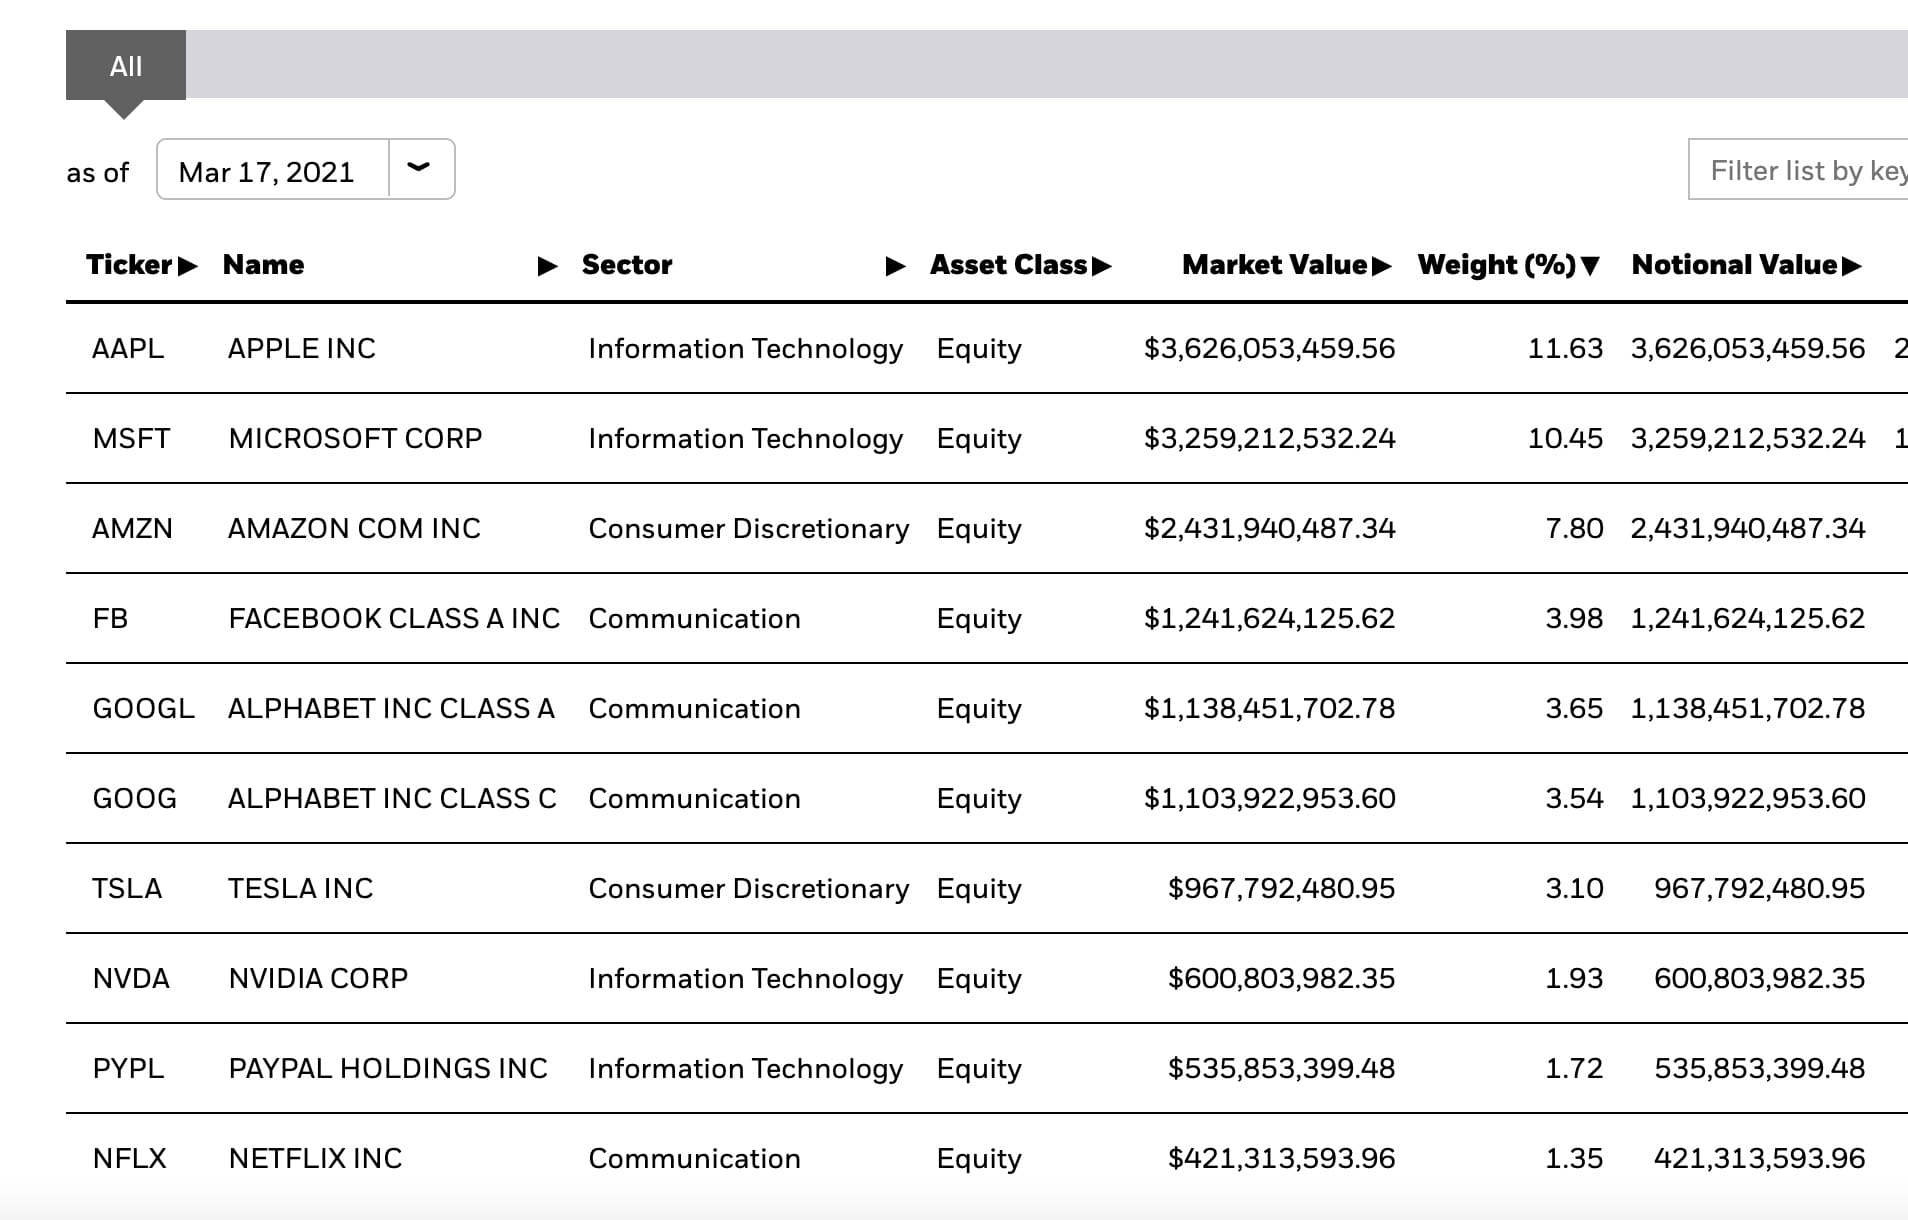This screenshot has width=1908, height=1220.
Task: Click PayPal notional value 535,853,399.48
Action: tap(1759, 1069)
